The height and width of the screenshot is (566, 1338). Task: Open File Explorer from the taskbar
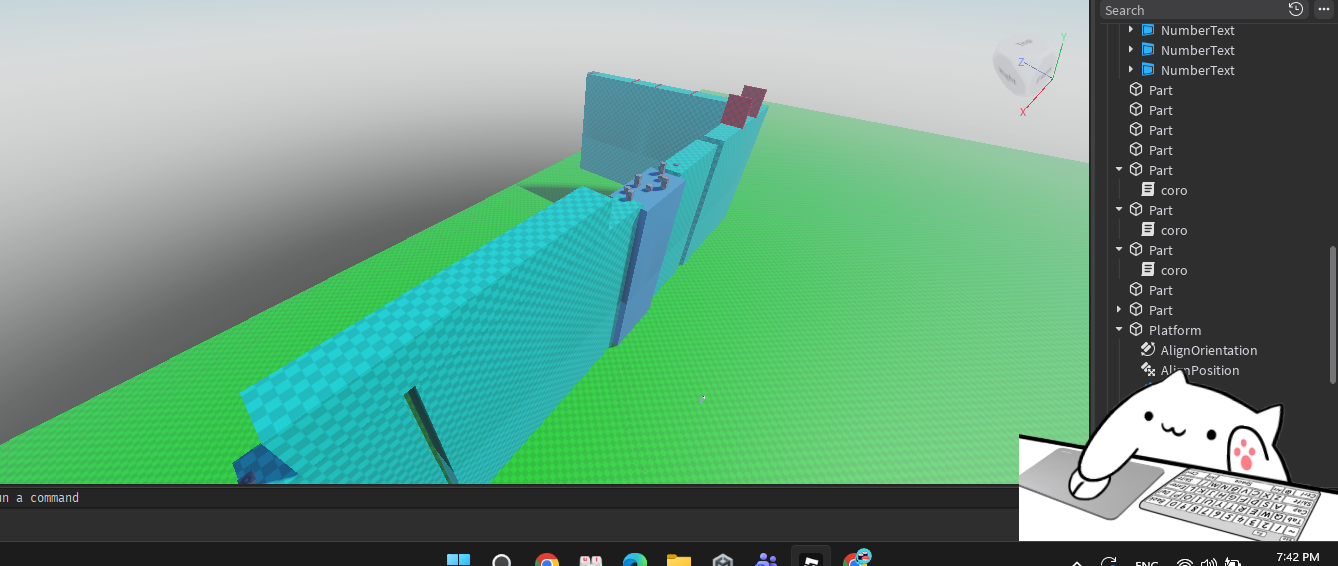pos(679,560)
